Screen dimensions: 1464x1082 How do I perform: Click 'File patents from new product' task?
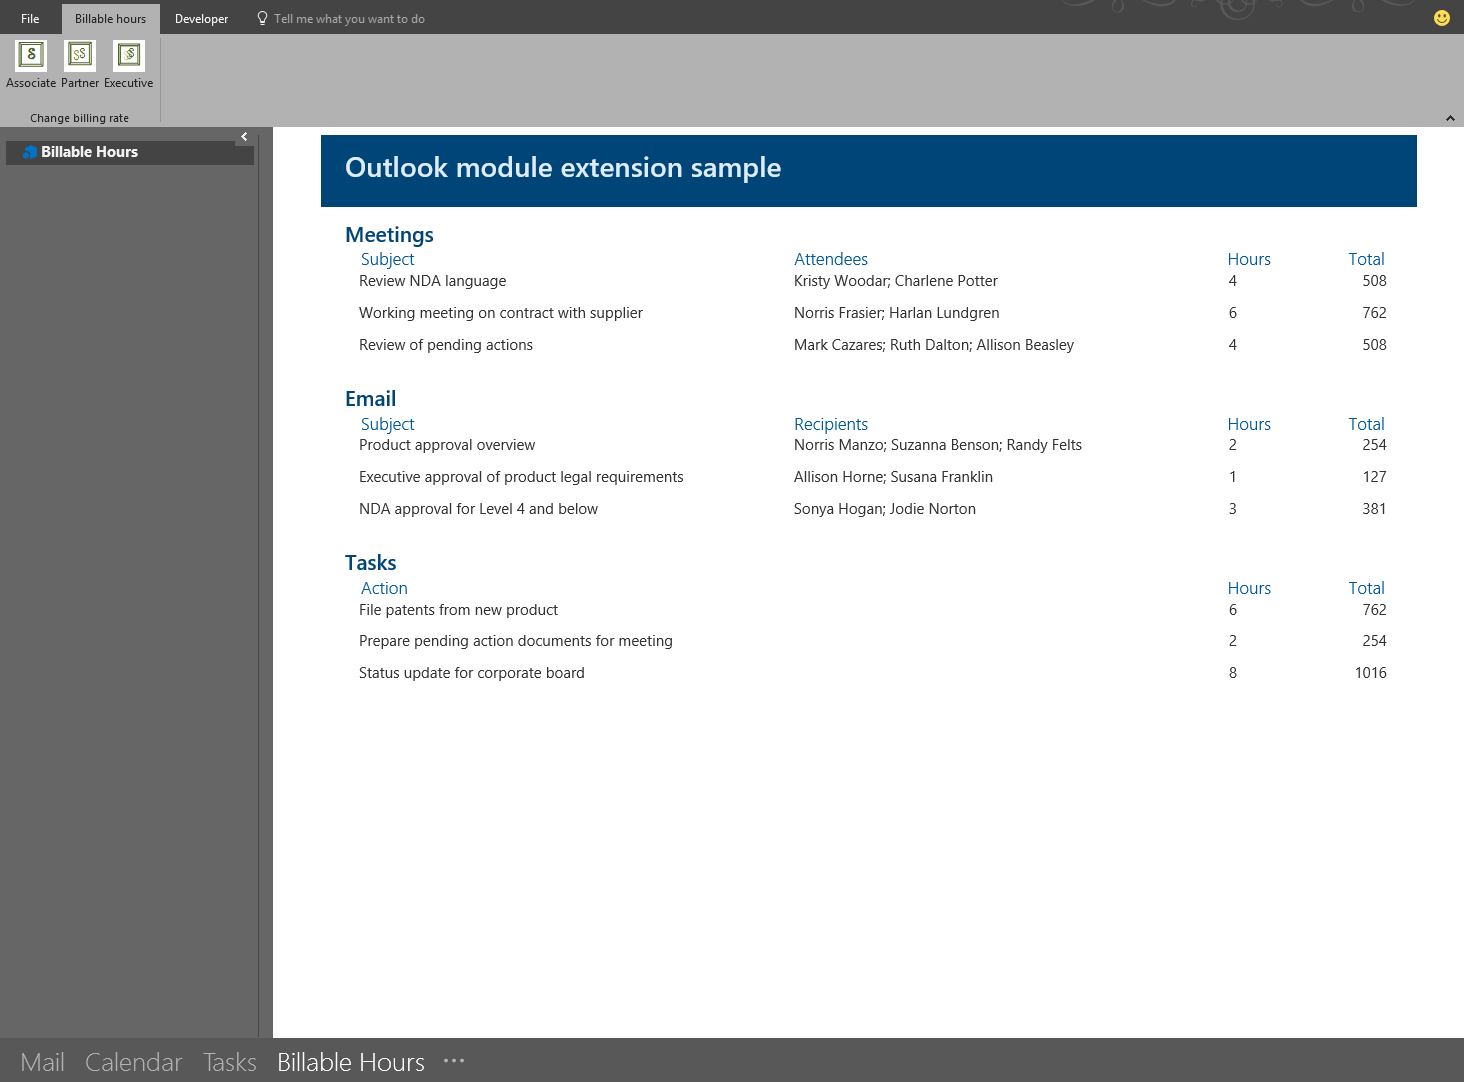click(458, 610)
